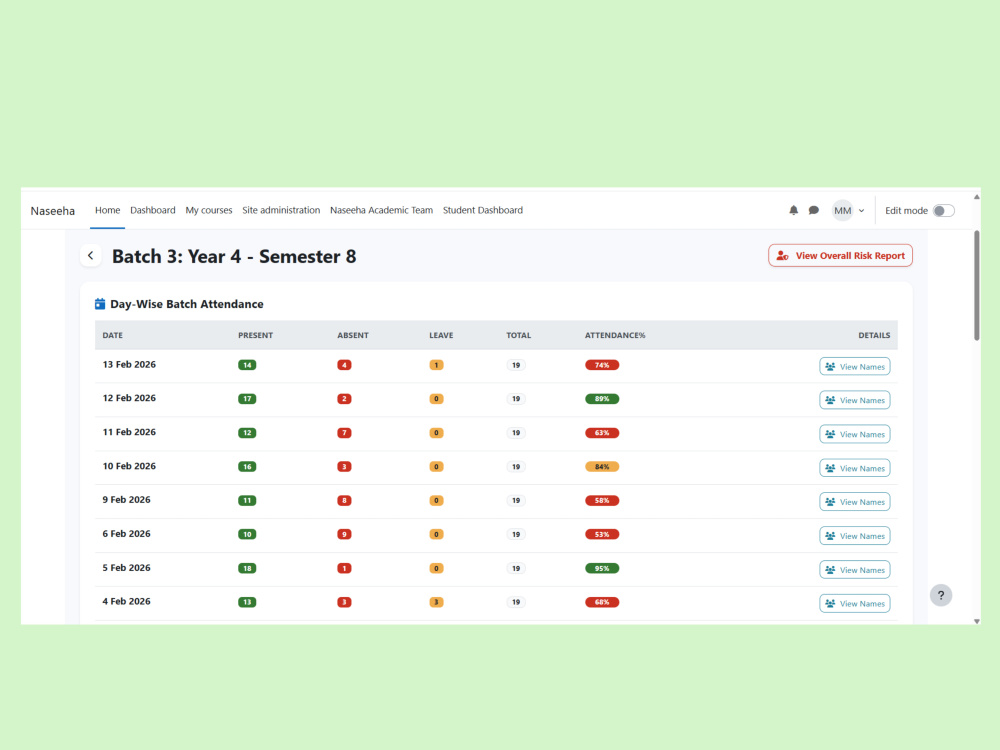Click the Naseeha site brand link
Viewport: 1000px width, 750px height.
(52, 211)
